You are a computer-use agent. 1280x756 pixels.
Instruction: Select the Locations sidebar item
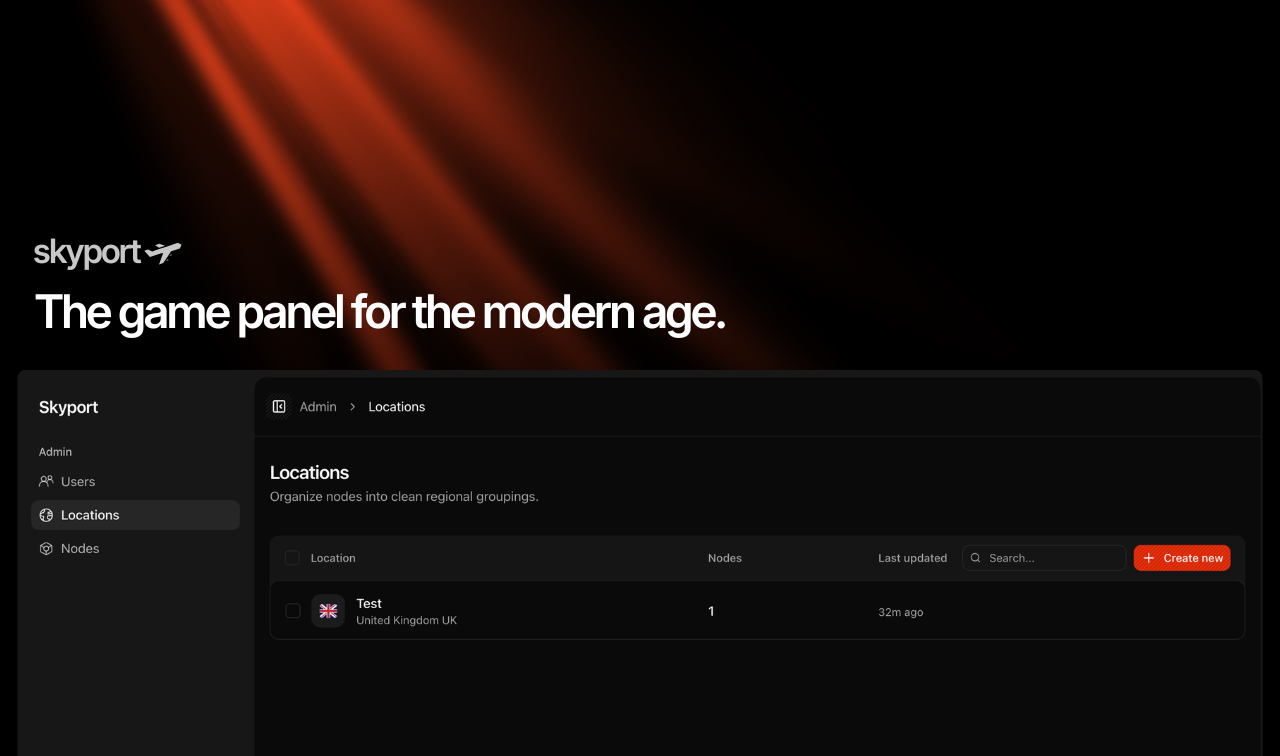135,515
